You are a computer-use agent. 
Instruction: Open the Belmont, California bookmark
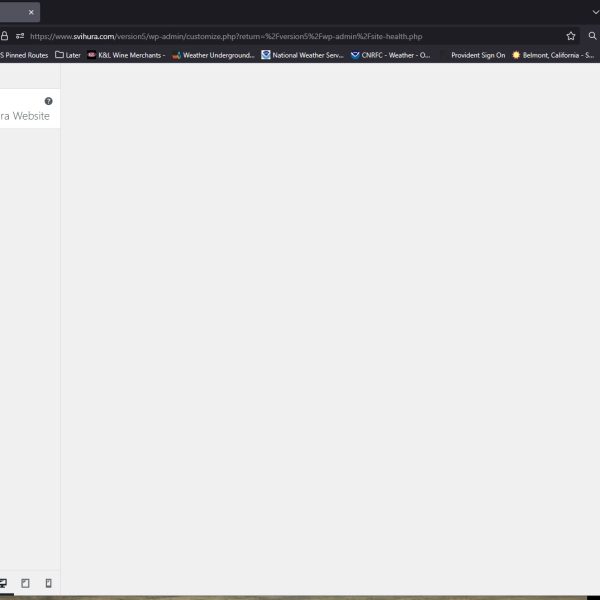pyautogui.click(x=553, y=55)
